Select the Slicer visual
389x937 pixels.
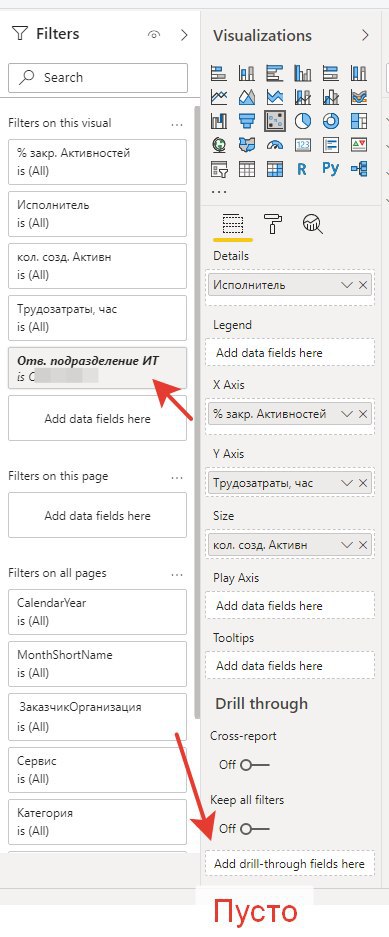point(219,169)
